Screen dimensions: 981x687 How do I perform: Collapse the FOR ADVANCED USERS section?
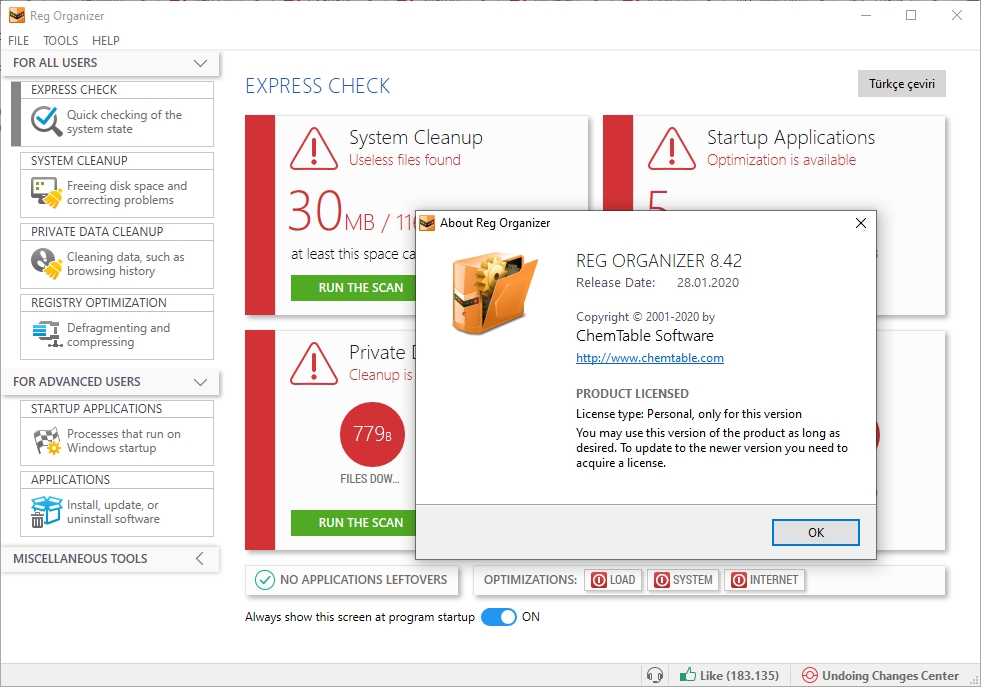tap(200, 382)
